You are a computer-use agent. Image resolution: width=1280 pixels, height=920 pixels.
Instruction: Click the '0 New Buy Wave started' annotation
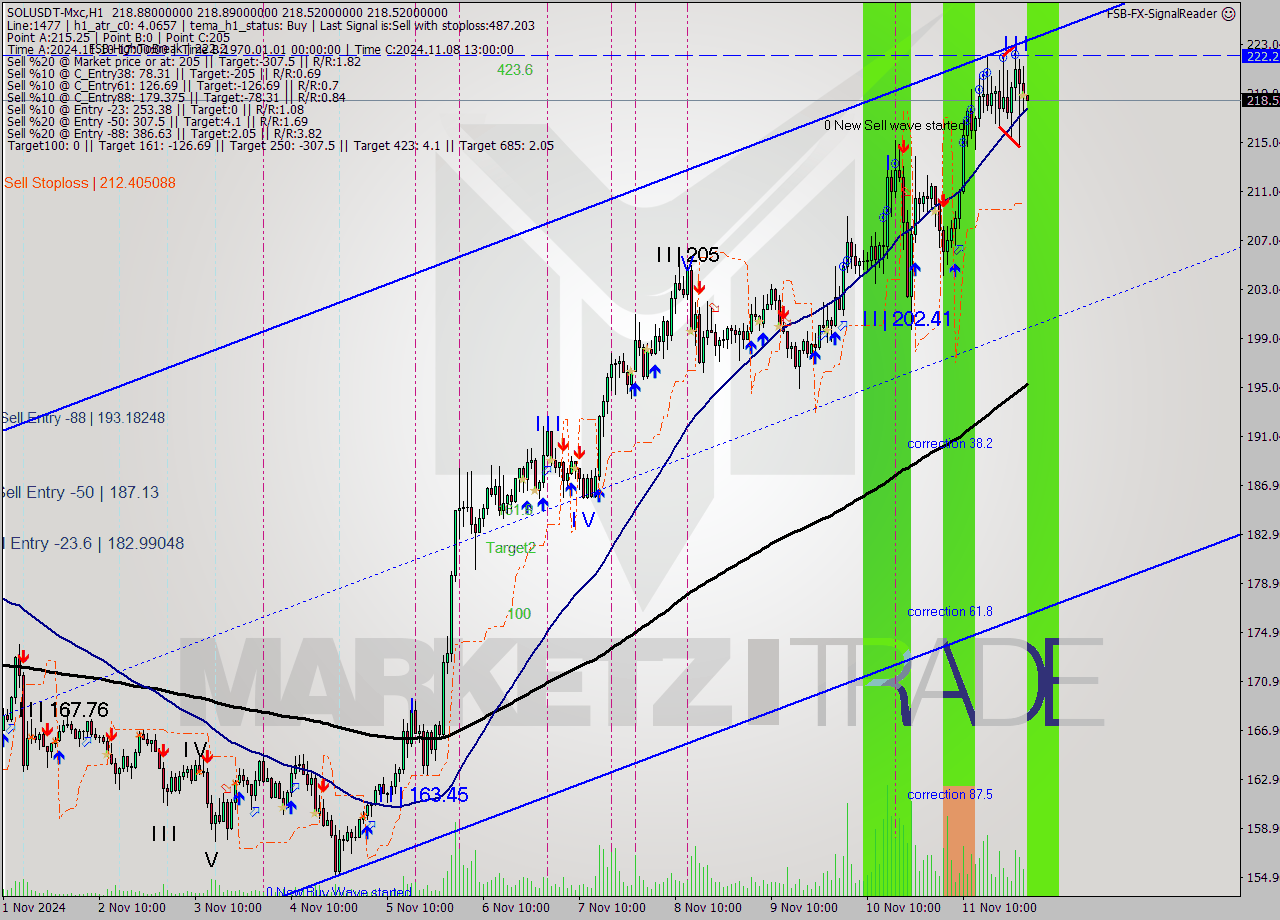click(x=339, y=892)
